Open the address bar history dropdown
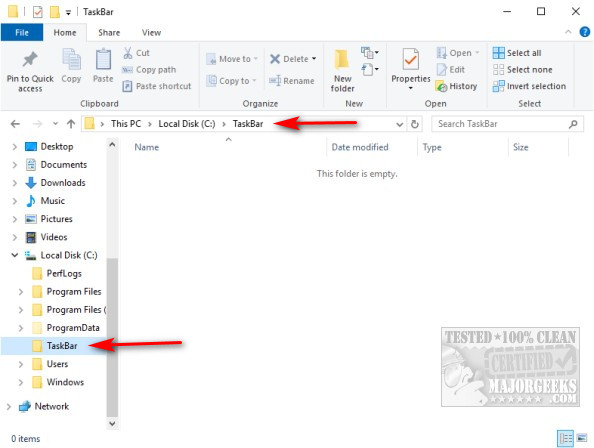Image resolution: width=594 pixels, height=448 pixels. point(399,124)
